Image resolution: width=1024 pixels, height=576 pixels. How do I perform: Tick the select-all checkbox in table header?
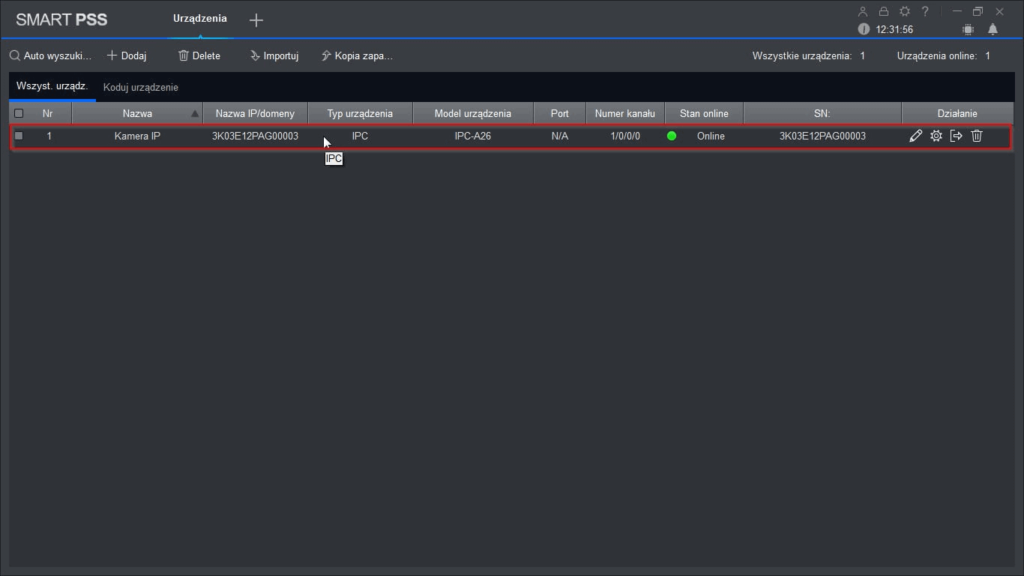(x=18, y=113)
